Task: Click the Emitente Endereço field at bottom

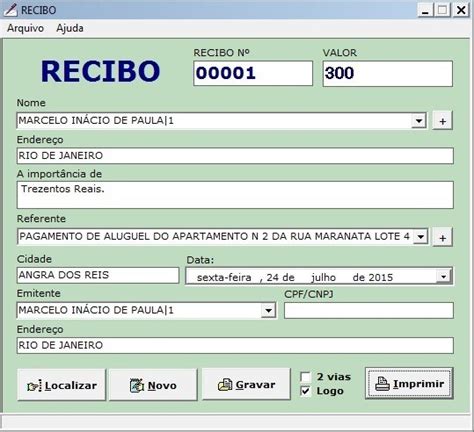Action: pyautogui.click(x=235, y=345)
